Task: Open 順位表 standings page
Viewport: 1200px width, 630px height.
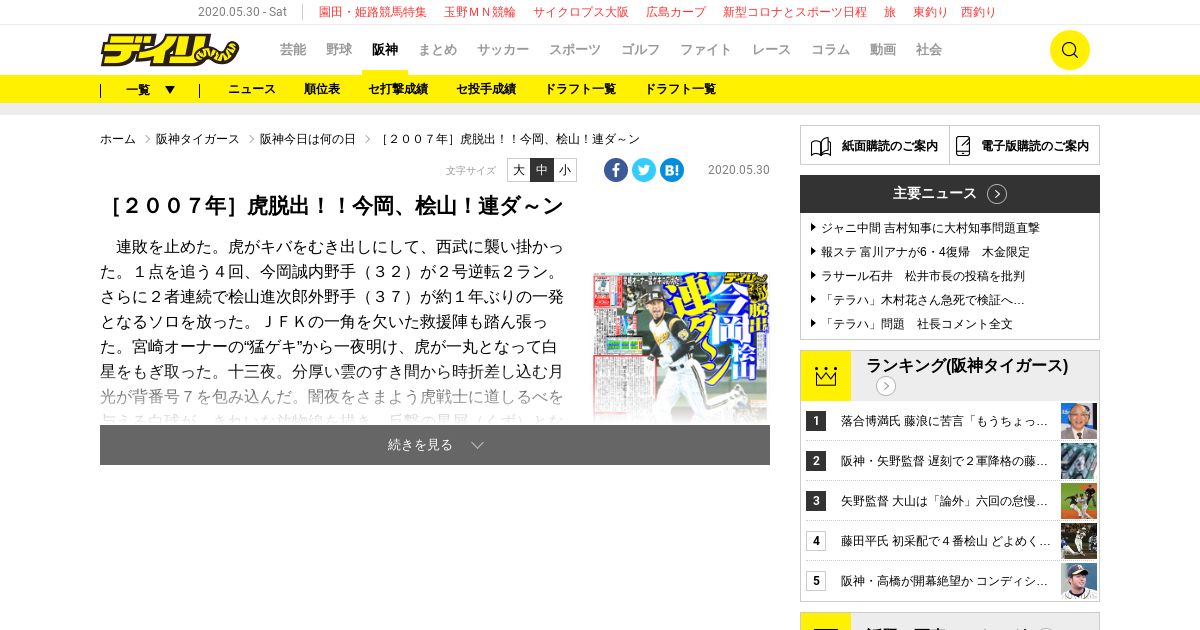Action: click(x=322, y=89)
